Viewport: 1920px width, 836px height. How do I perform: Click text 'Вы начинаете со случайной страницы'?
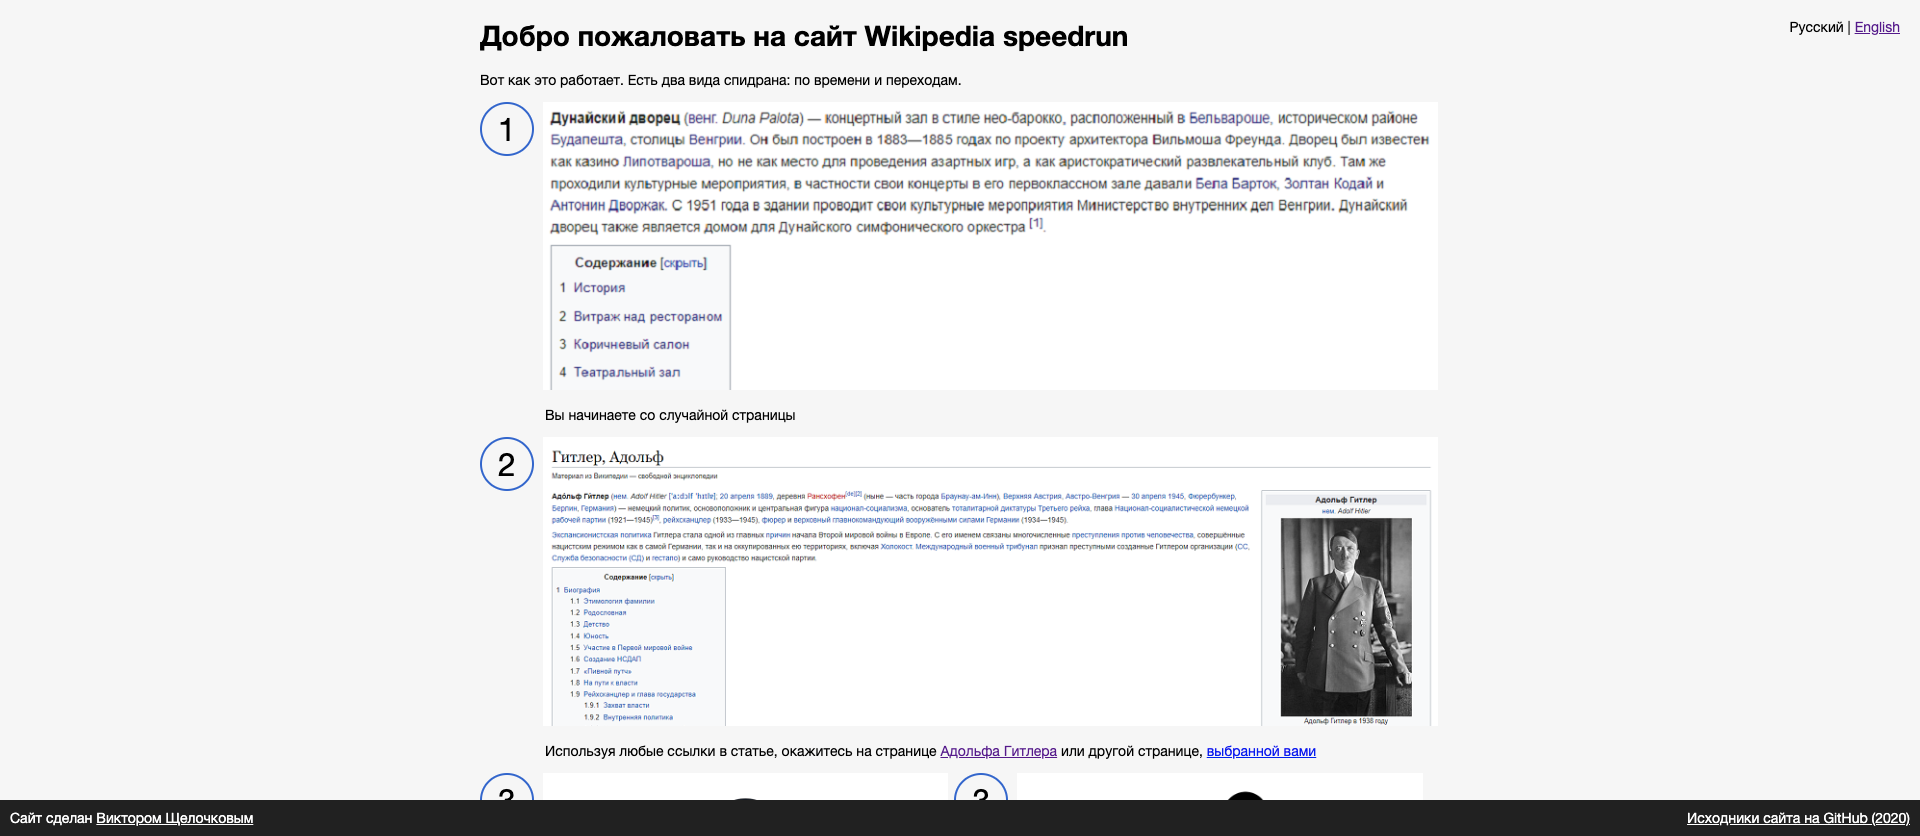click(670, 415)
